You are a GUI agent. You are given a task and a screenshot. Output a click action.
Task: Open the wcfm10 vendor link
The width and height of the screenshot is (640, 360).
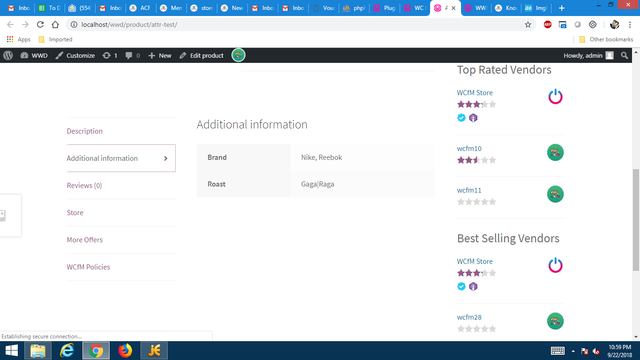coord(469,149)
